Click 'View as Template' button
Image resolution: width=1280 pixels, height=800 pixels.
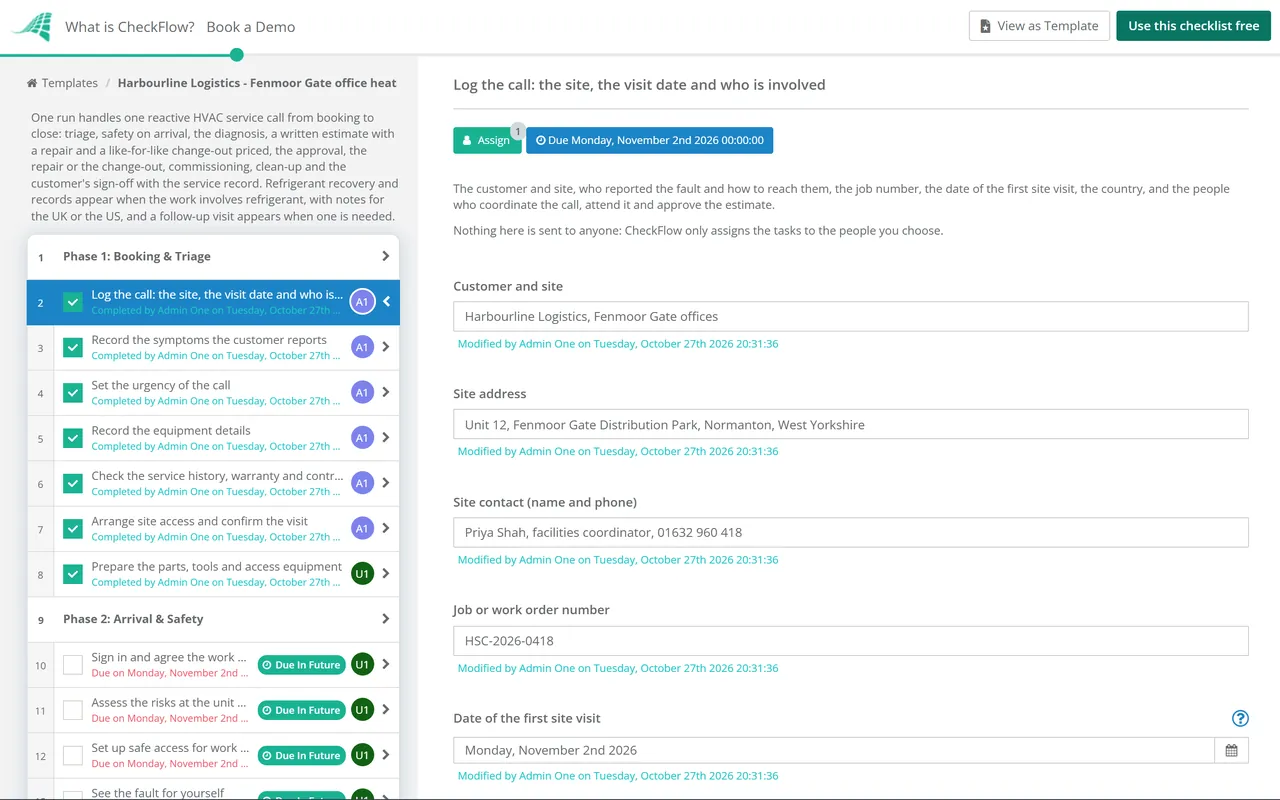(x=1038, y=26)
